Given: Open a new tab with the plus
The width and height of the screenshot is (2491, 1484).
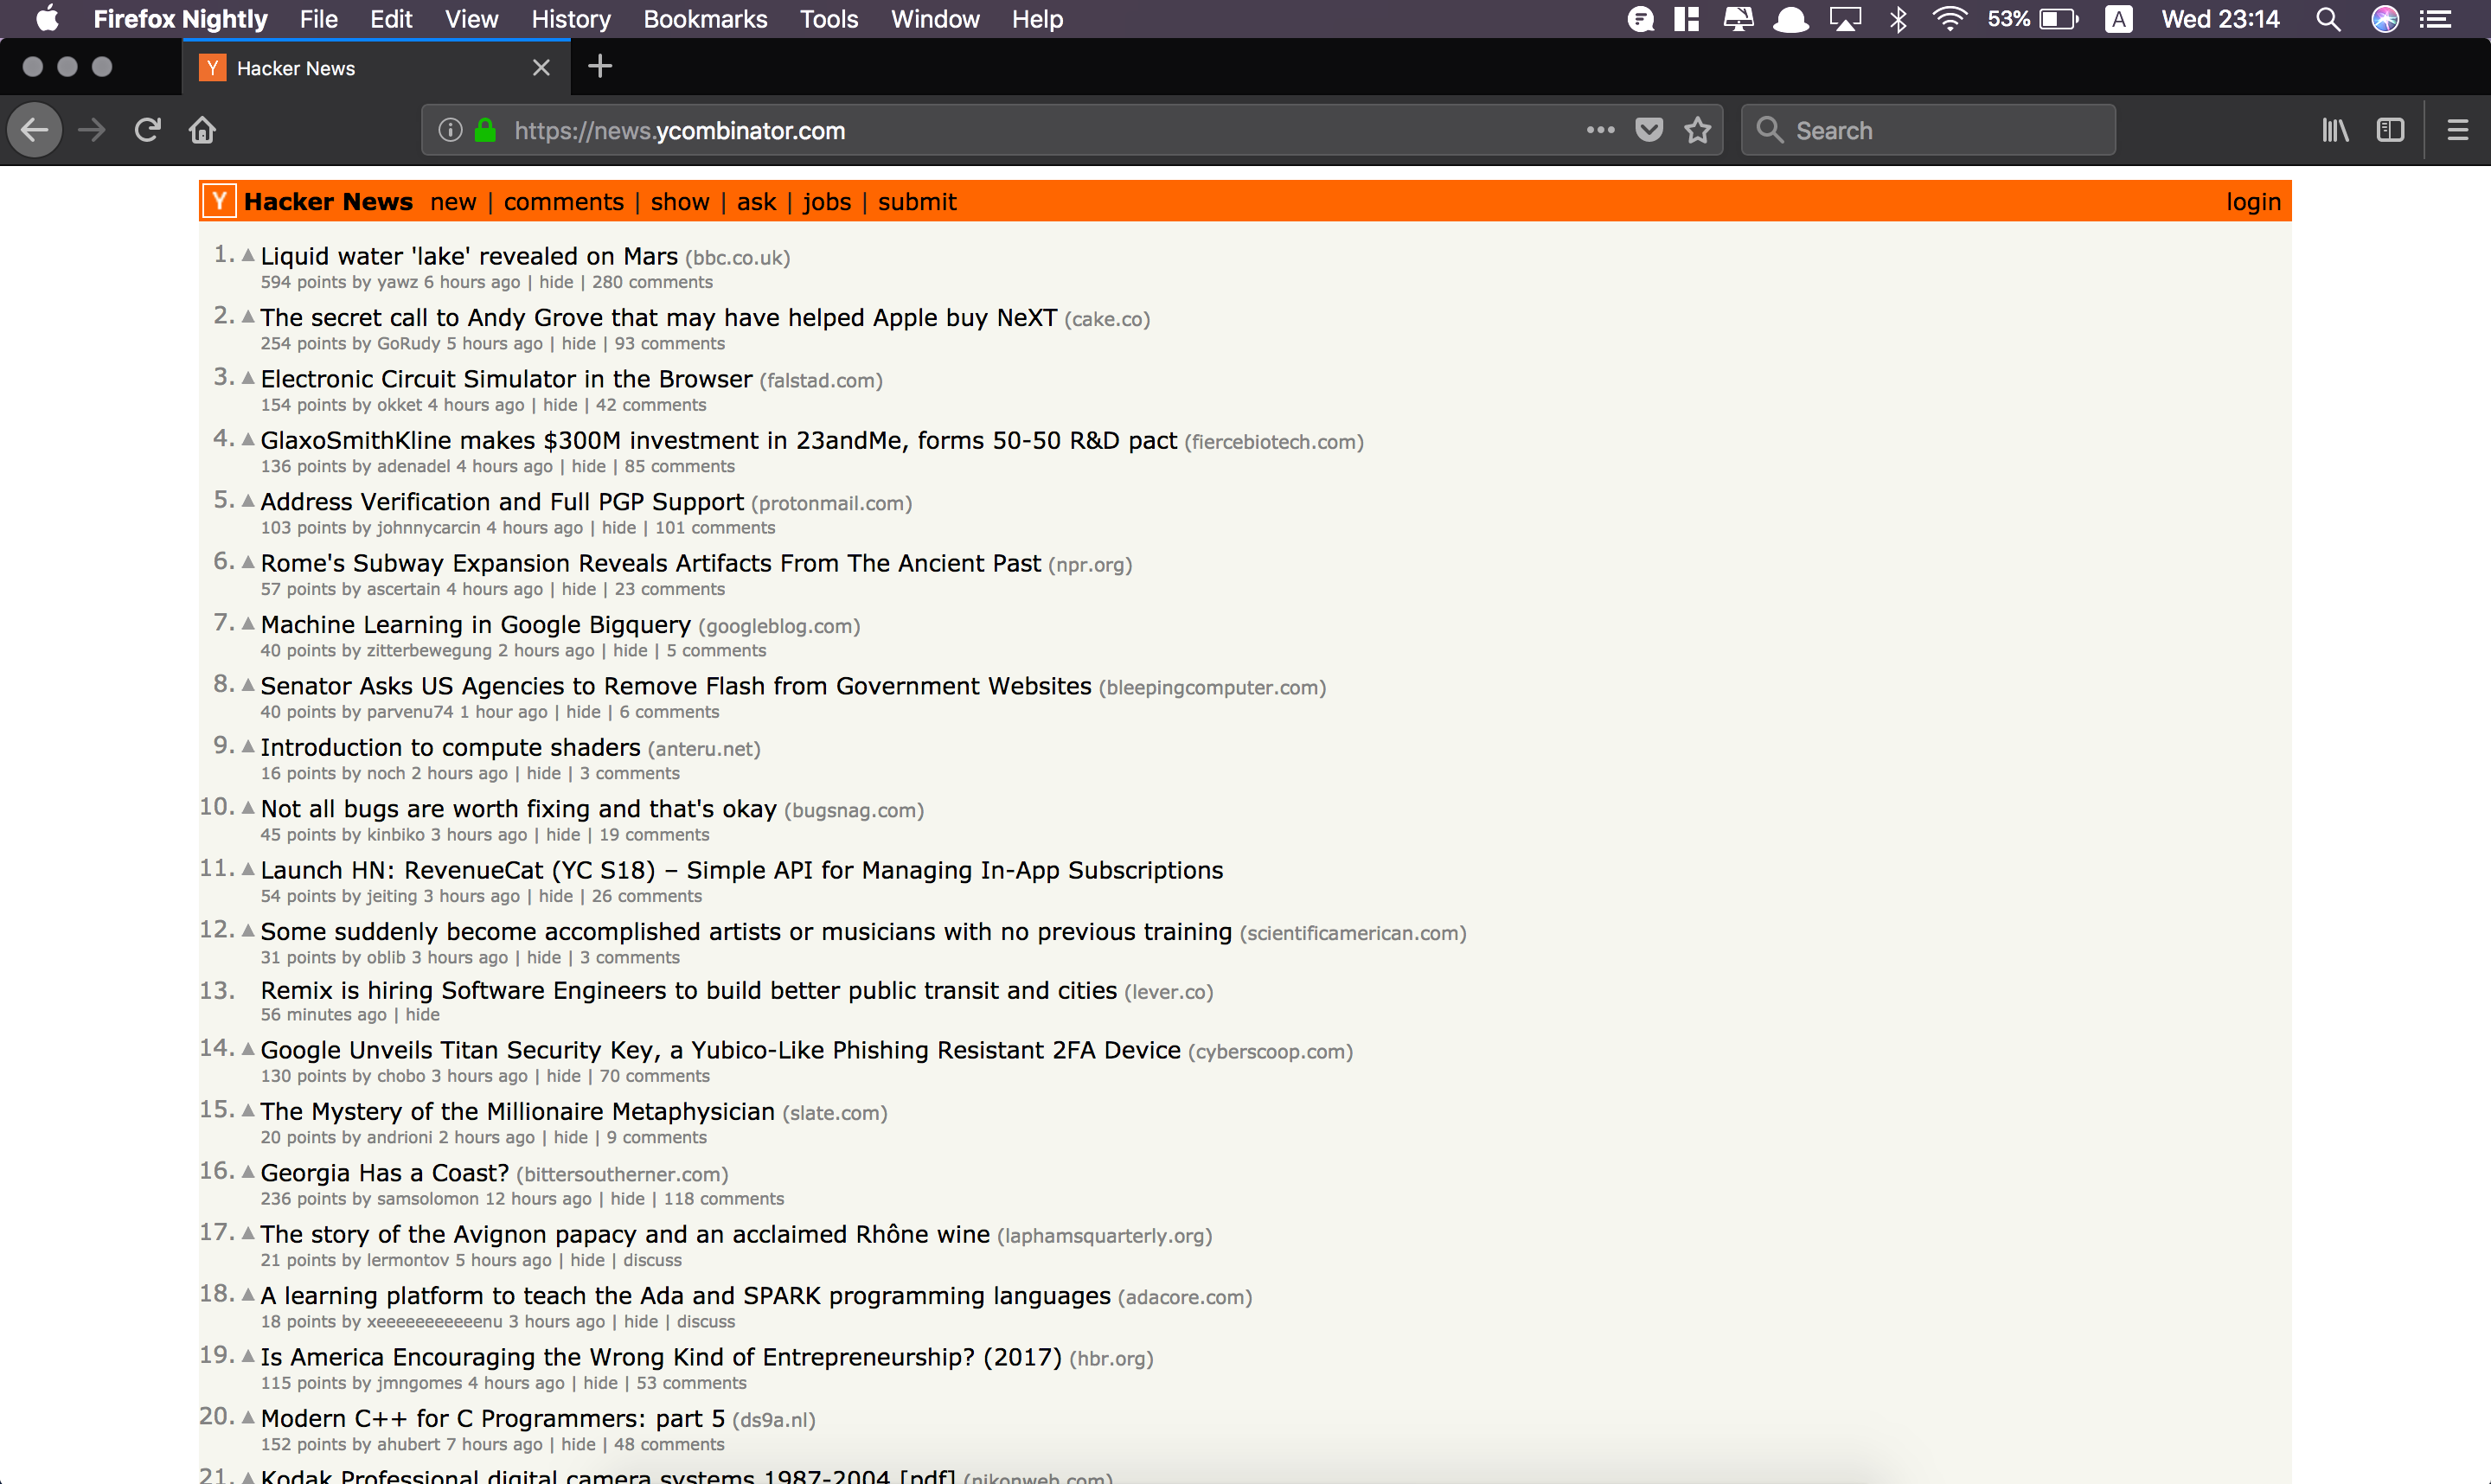Looking at the screenshot, I should pyautogui.click(x=600, y=67).
